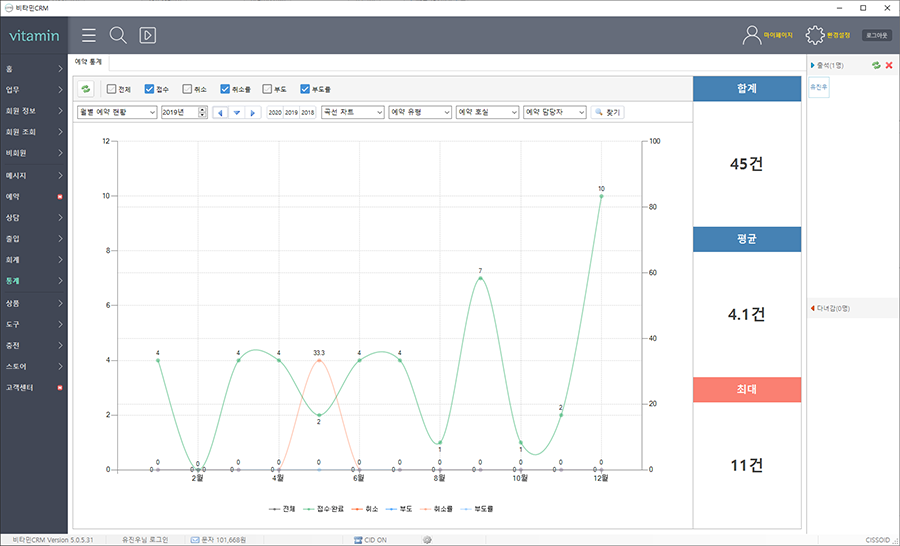Viewport: 900px width, 546px height.
Task: Jump to year 2020 button
Action: tap(275, 113)
